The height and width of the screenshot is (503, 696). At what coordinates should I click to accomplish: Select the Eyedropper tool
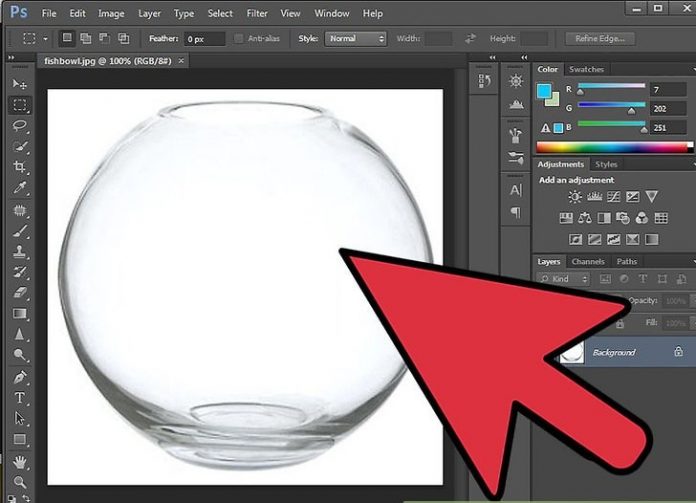[20, 188]
